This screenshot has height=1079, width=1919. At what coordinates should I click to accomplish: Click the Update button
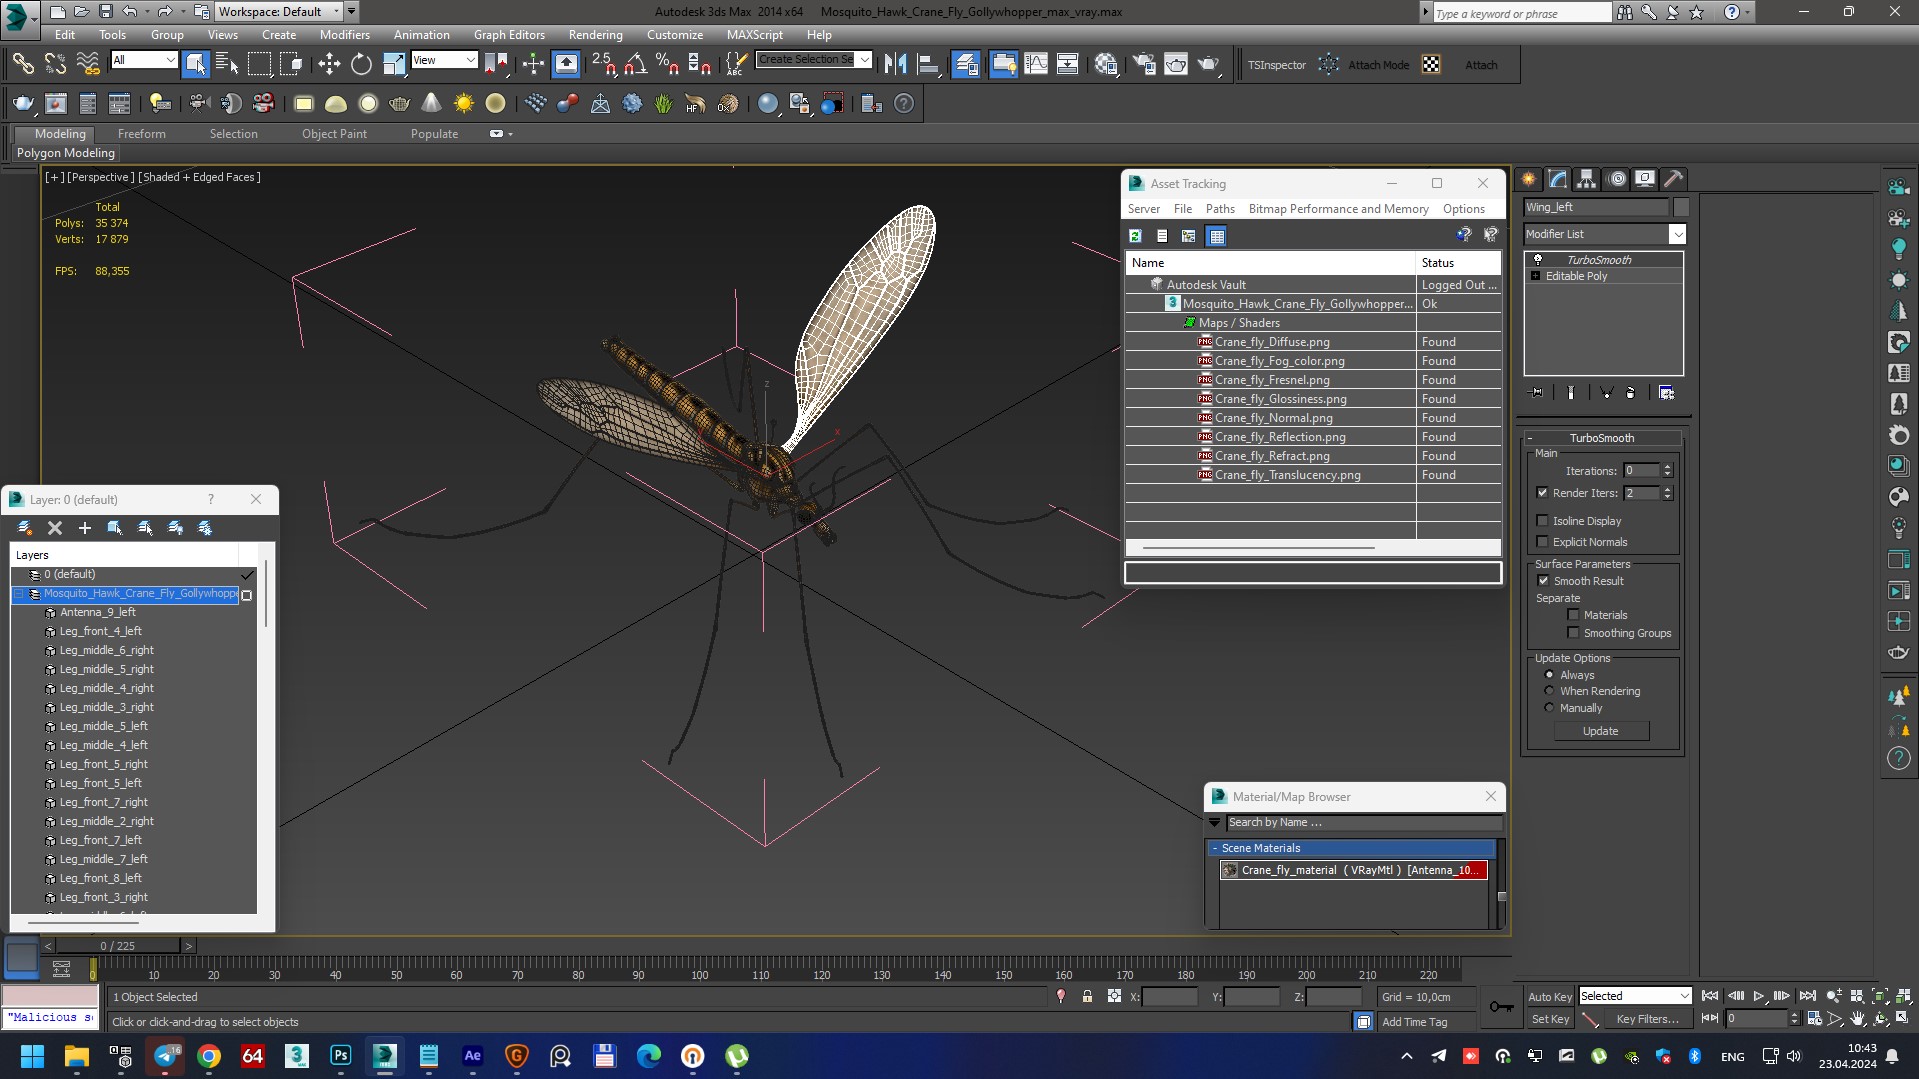(1600, 731)
